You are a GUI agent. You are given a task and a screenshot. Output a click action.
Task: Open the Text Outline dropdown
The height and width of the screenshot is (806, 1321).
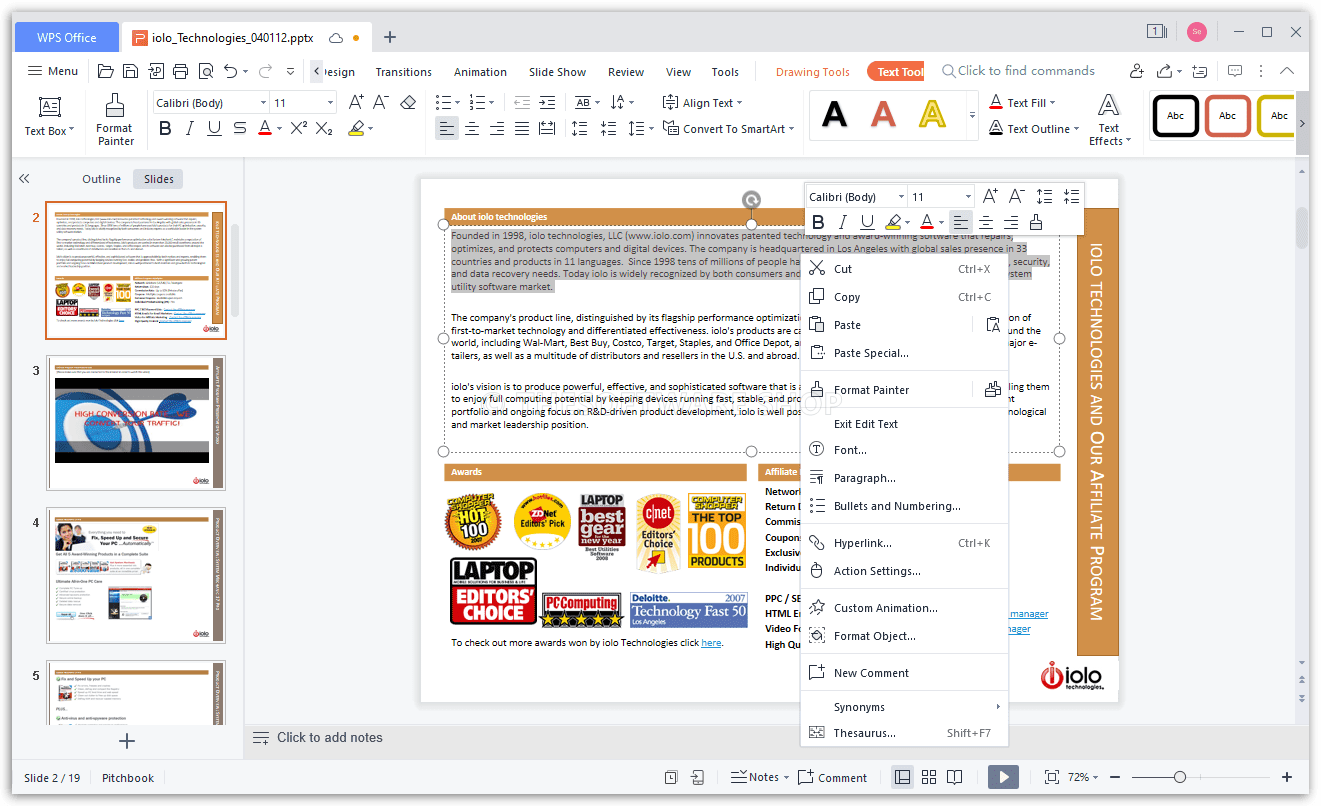click(x=1034, y=129)
